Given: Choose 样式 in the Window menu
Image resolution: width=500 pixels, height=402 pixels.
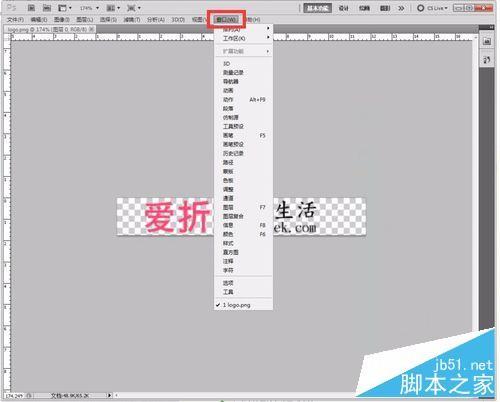Looking at the screenshot, I should coord(243,243).
